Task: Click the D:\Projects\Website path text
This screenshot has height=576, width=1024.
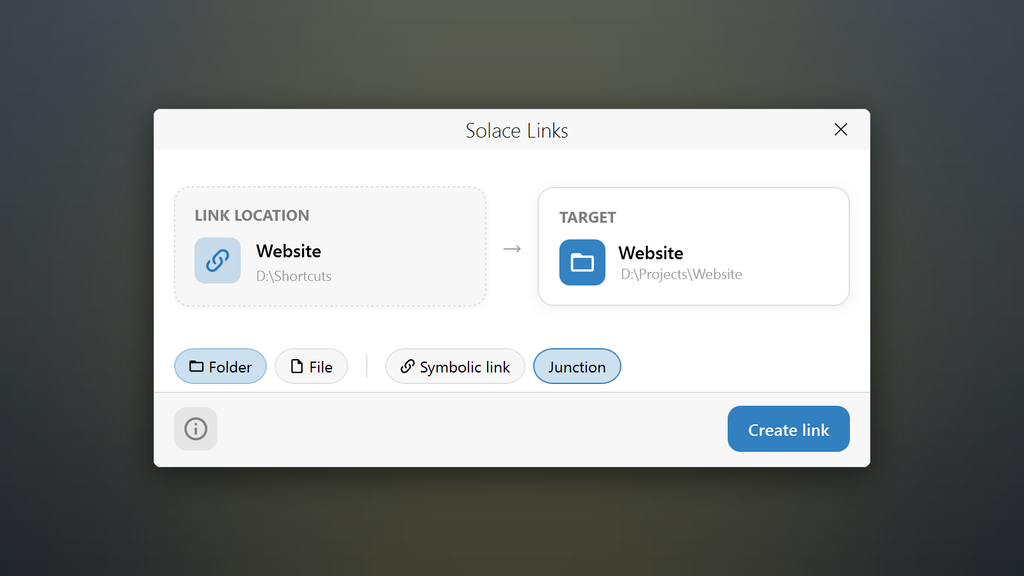Action: [681, 274]
